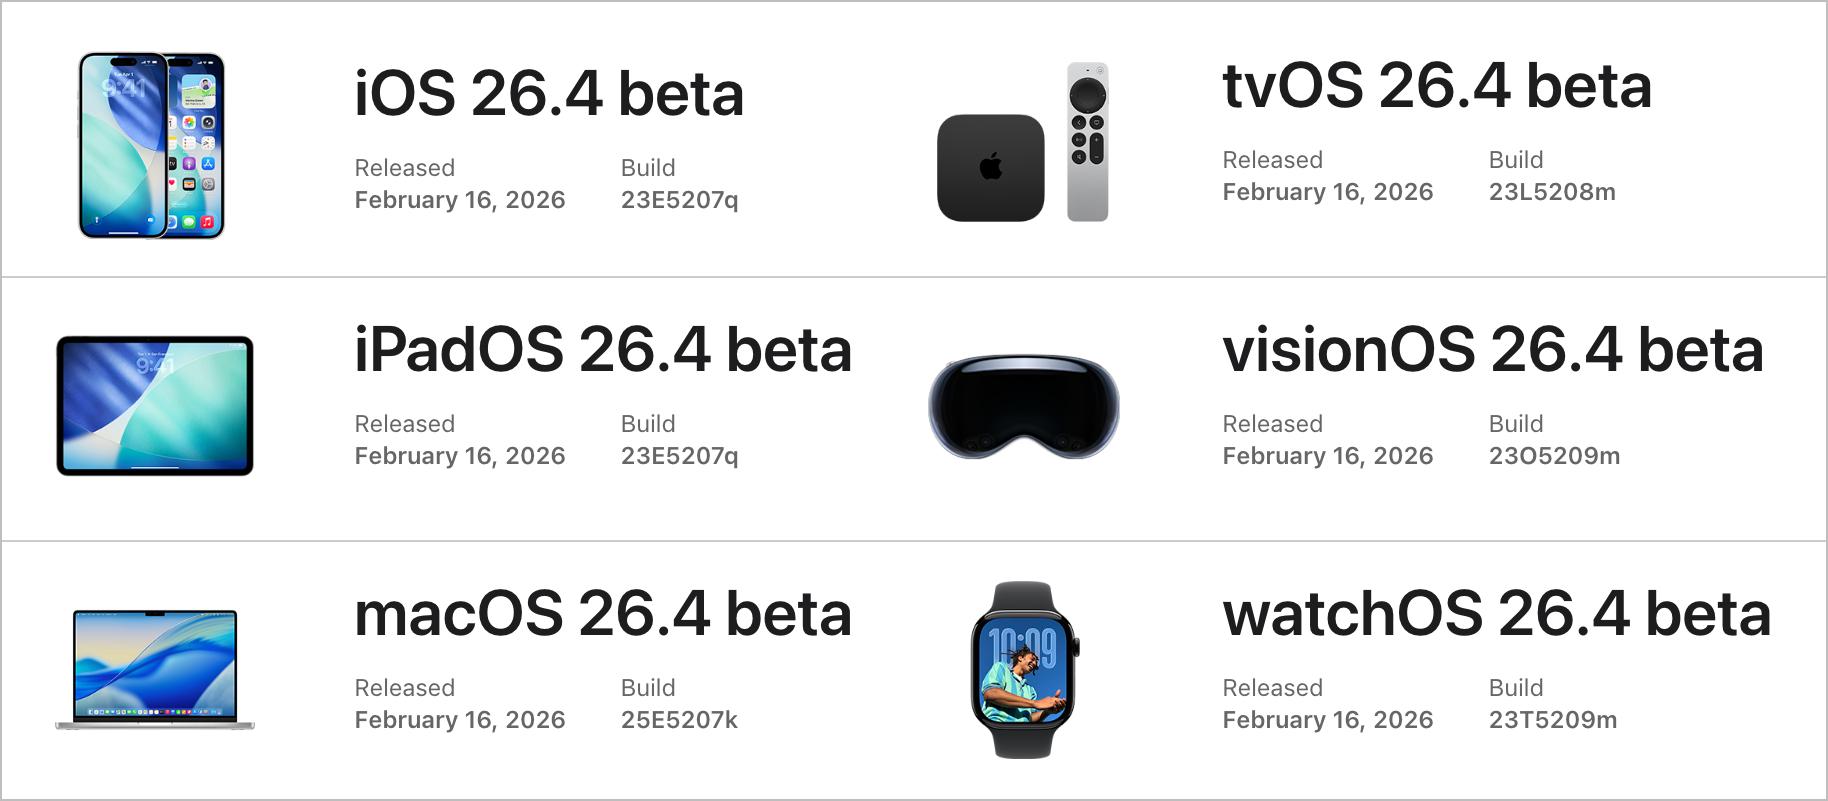Click the macOS build number 25E5207k
1828x801 pixels.
679,720
